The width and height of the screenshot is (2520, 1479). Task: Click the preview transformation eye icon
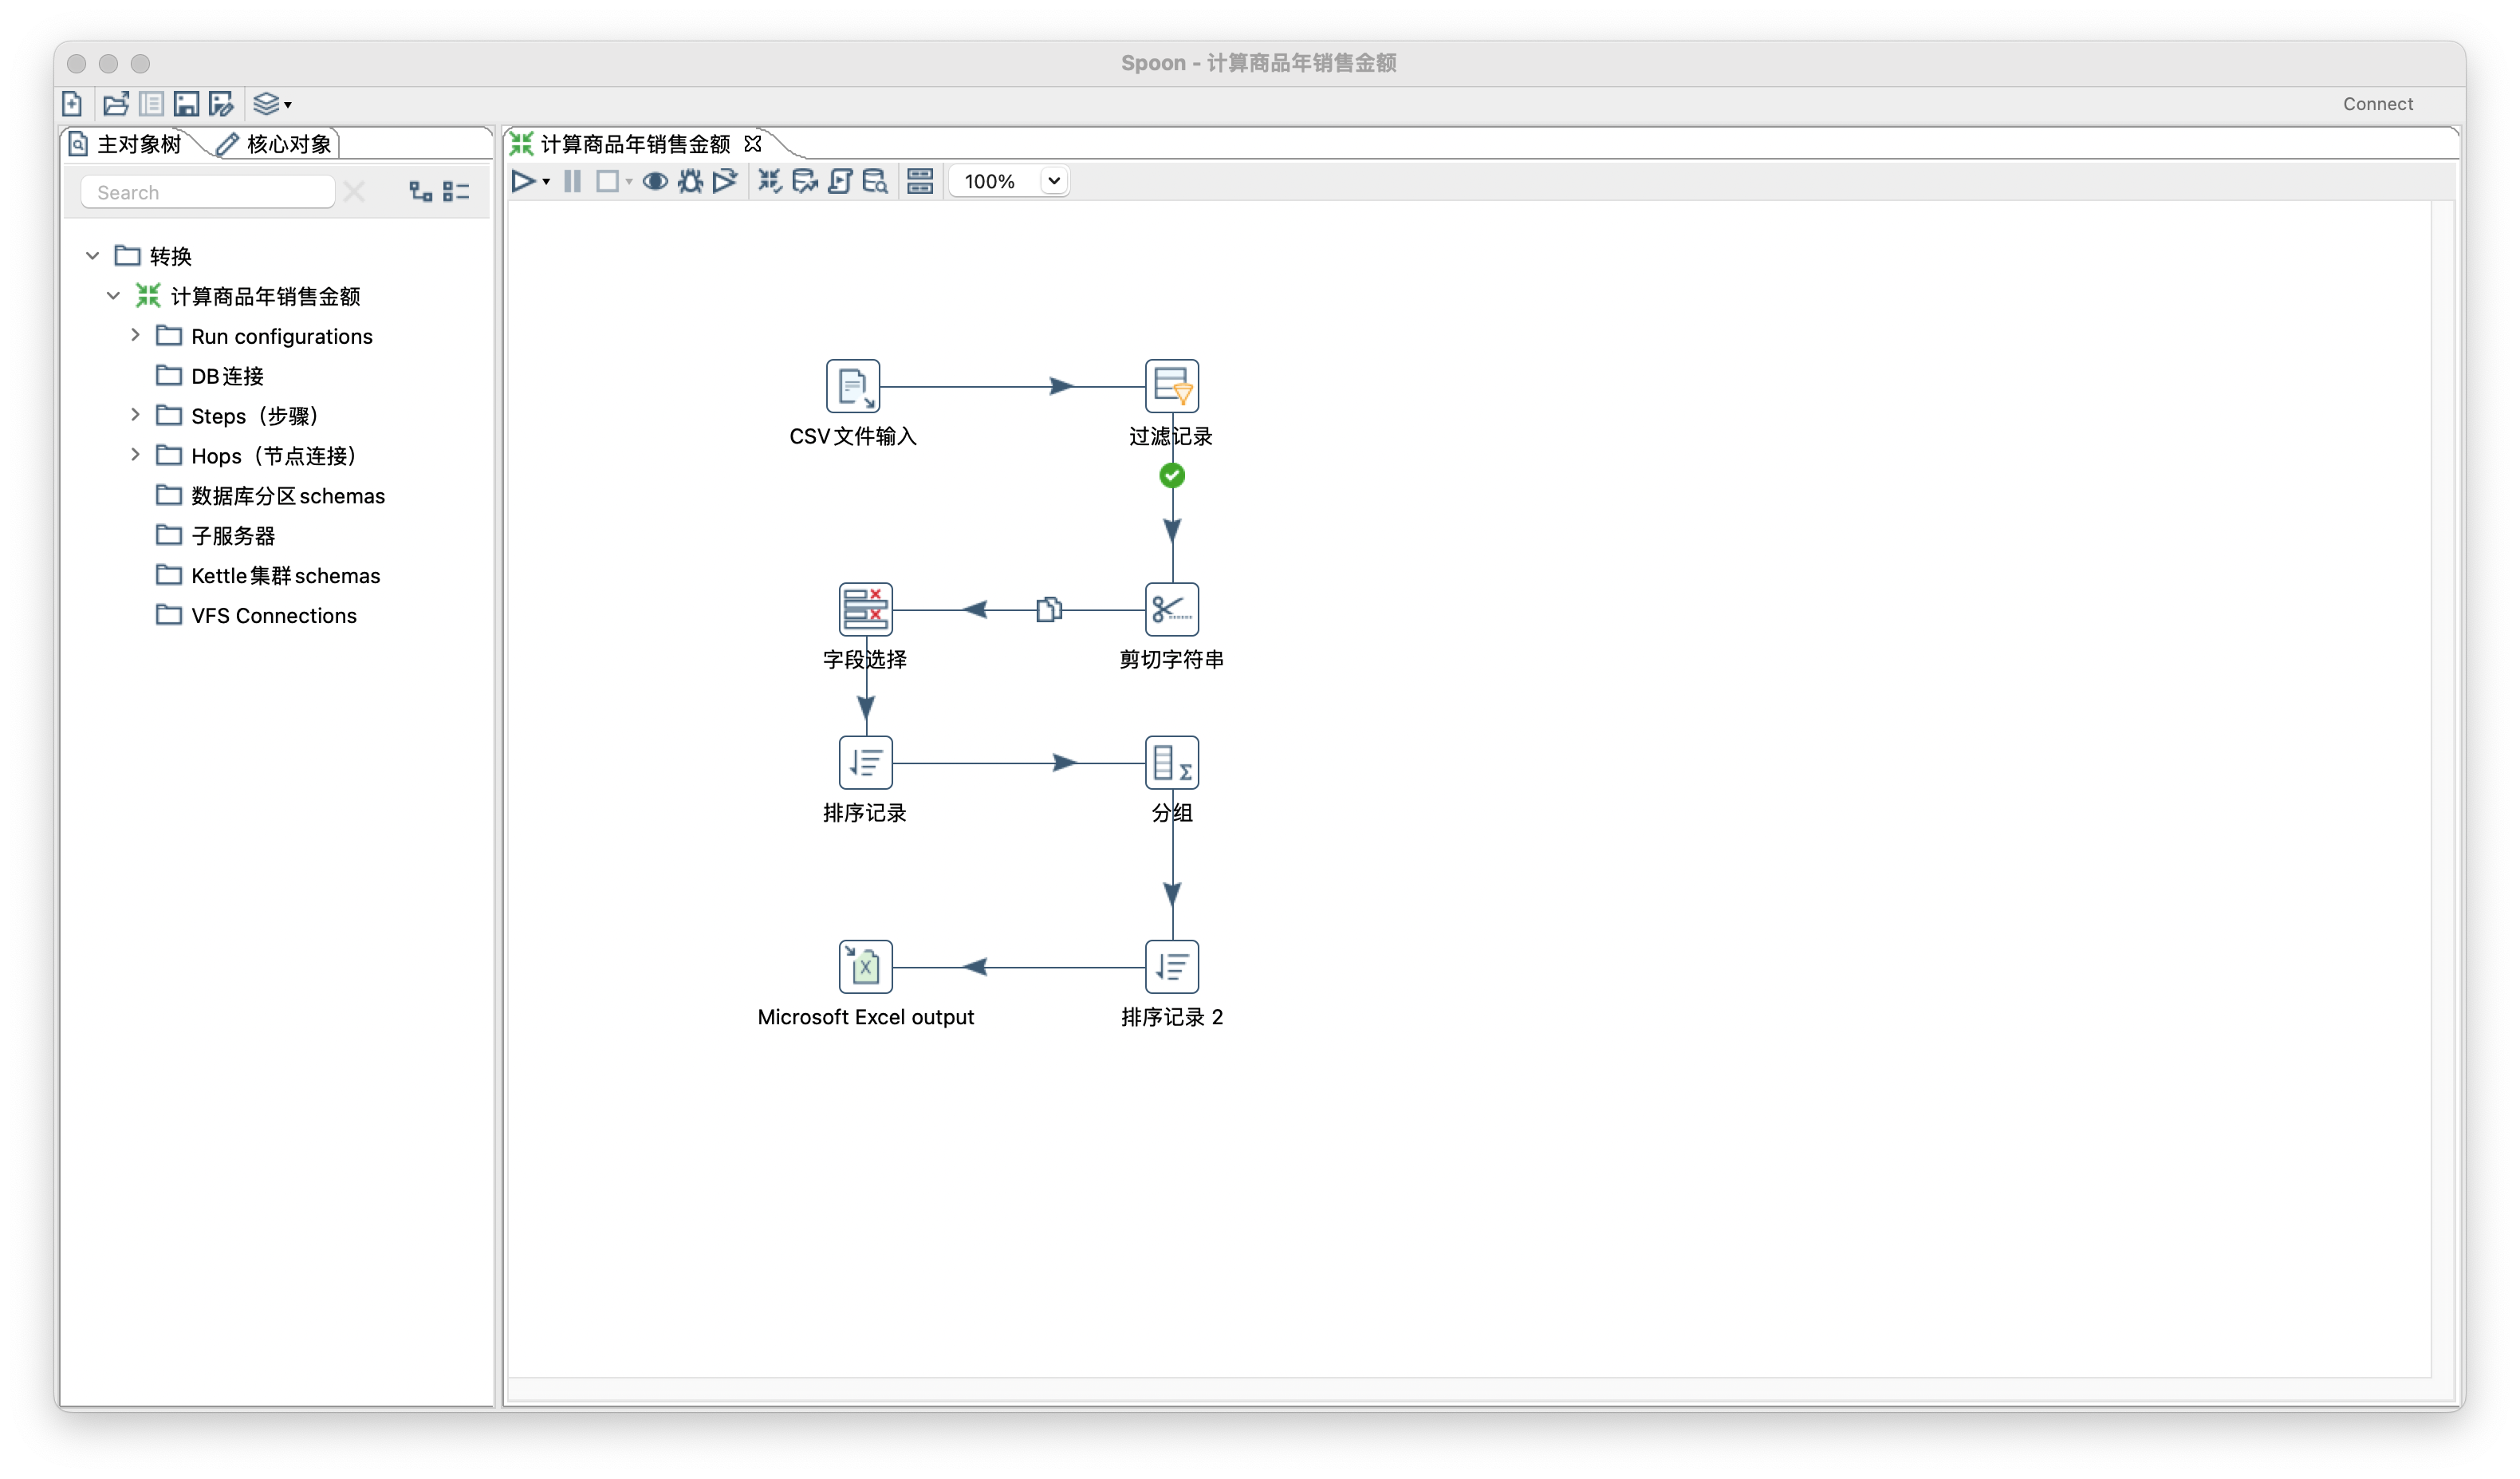(x=655, y=181)
